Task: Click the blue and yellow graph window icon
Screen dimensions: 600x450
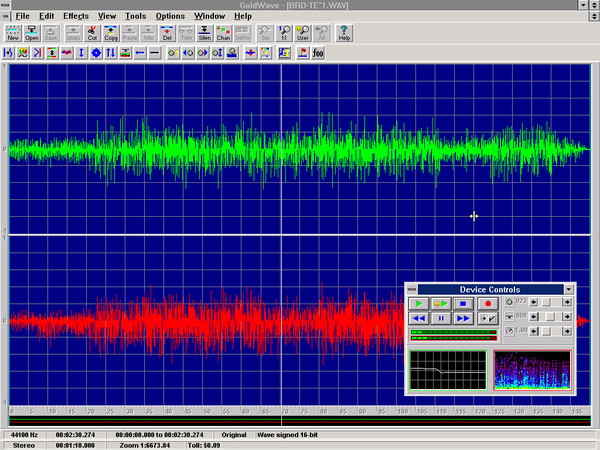Action: tap(284, 53)
